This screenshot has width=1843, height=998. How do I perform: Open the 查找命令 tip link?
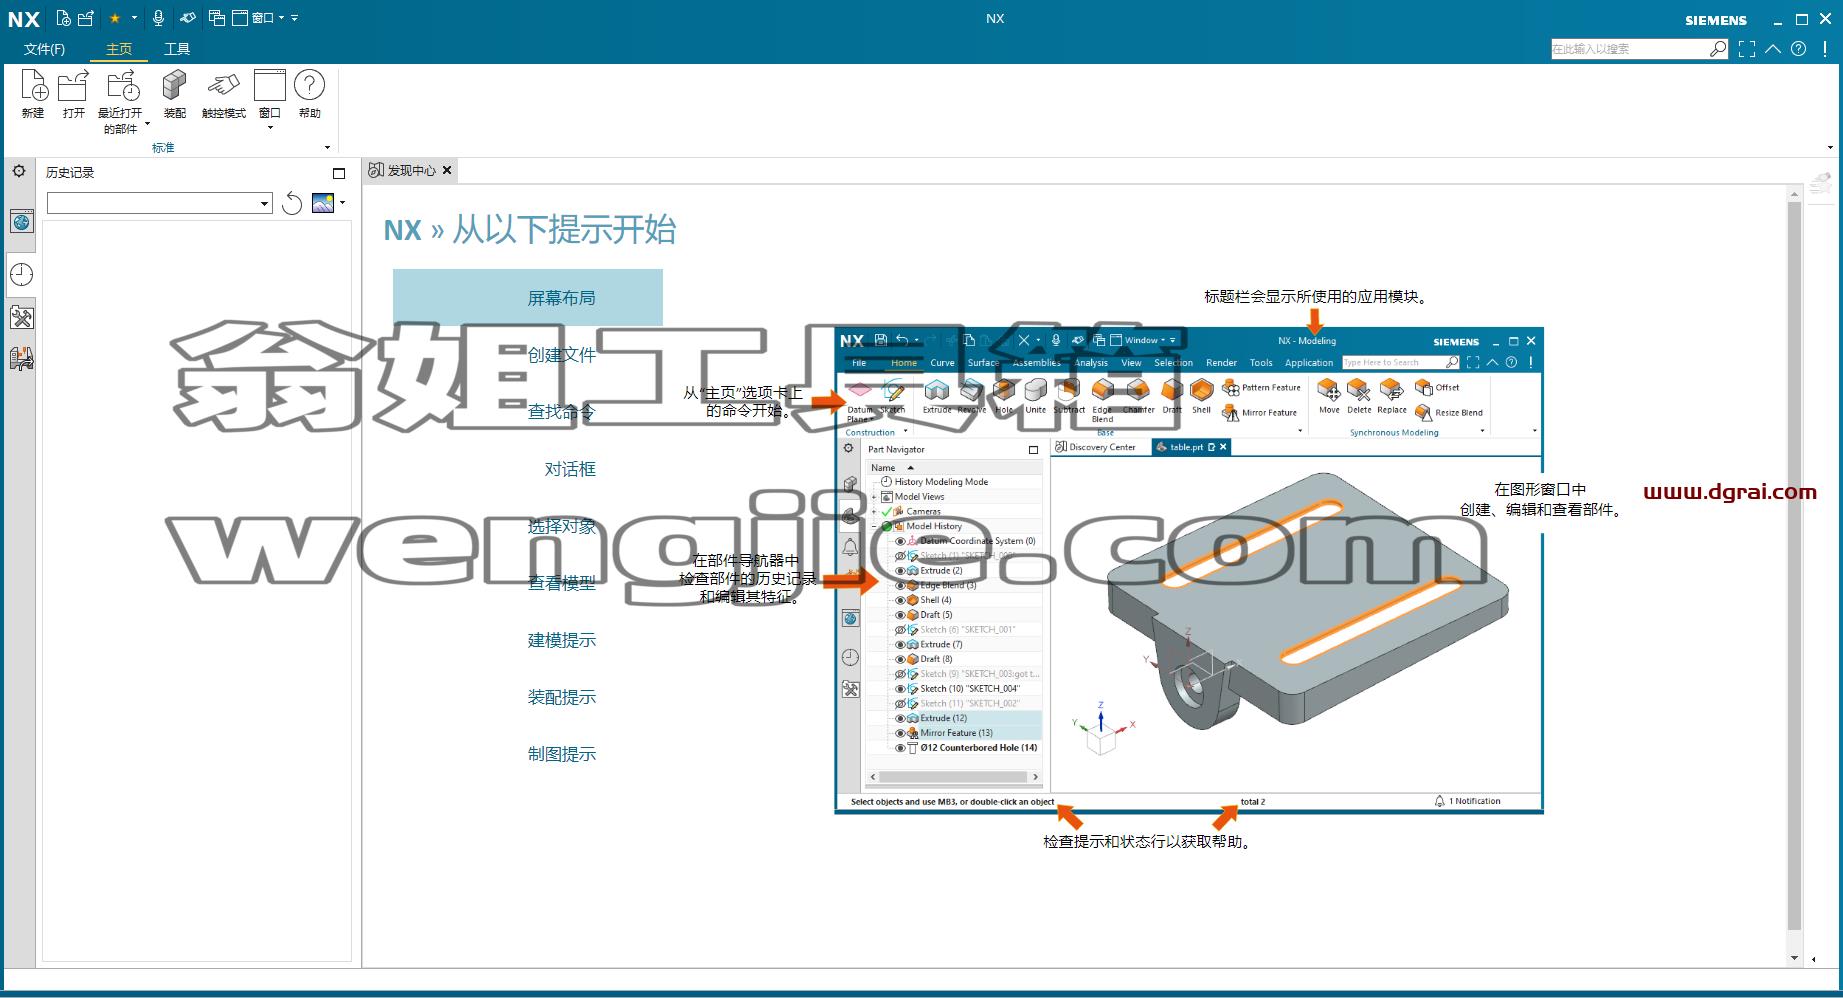pos(561,412)
